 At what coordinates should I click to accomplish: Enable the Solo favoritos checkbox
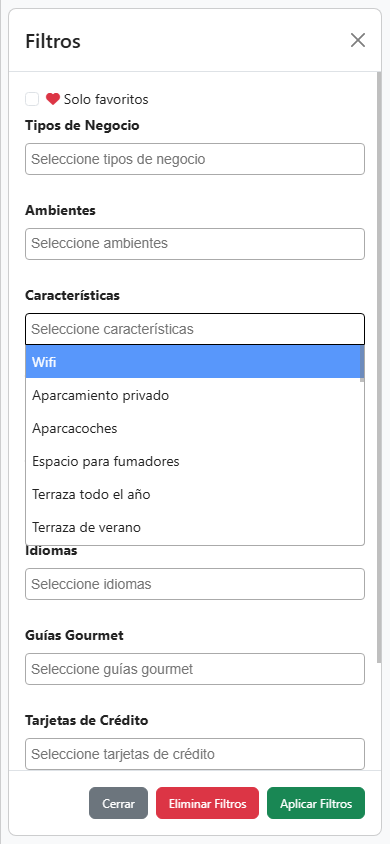point(32,99)
